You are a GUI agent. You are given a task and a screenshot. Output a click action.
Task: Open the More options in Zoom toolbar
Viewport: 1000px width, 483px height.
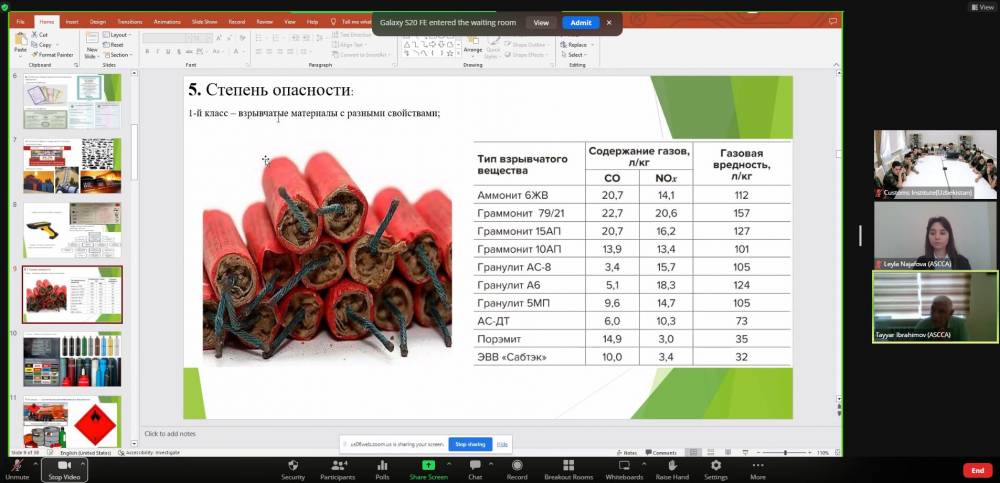pyautogui.click(x=758, y=470)
